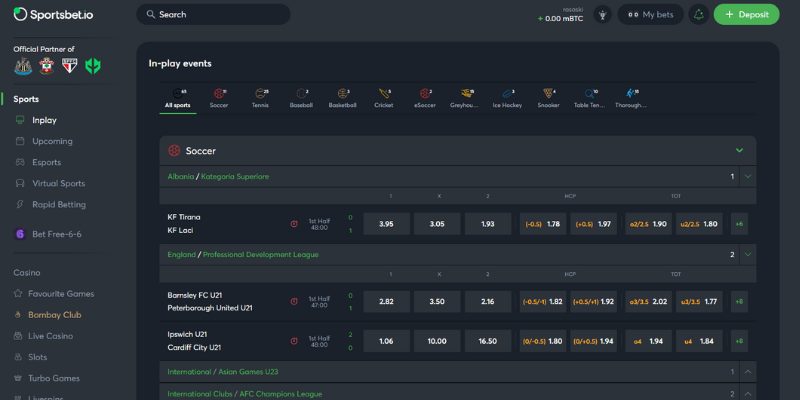Select the Table Tennis sport filter
Screen dimensions: 800x400
coord(589,98)
